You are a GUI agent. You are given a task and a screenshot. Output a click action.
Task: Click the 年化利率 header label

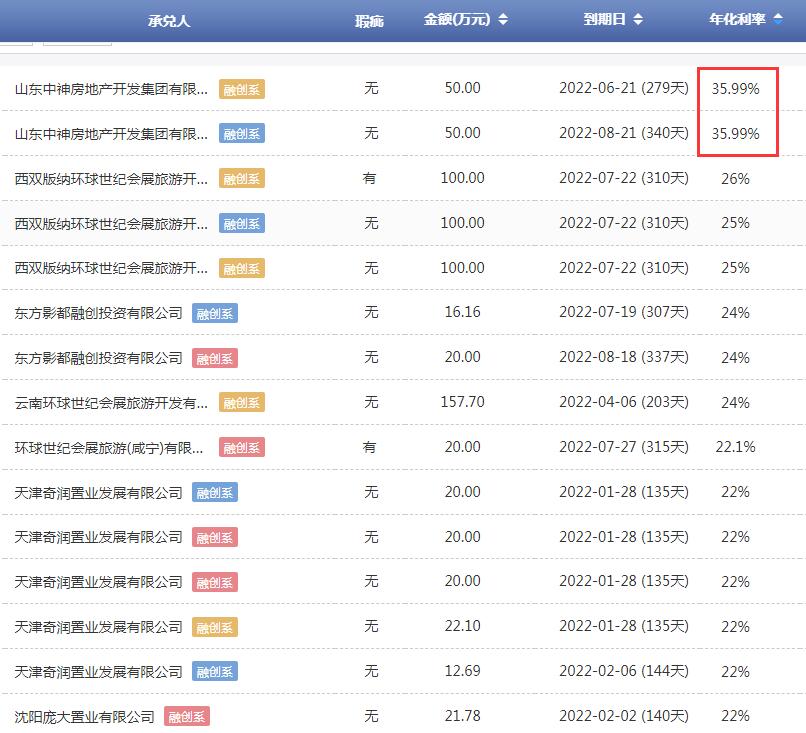[x=737, y=20]
